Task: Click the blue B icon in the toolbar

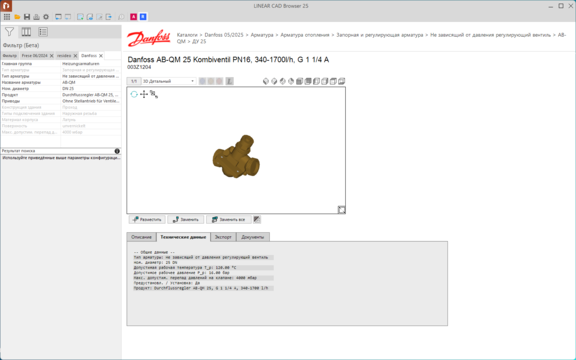Action: (x=143, y=17)
